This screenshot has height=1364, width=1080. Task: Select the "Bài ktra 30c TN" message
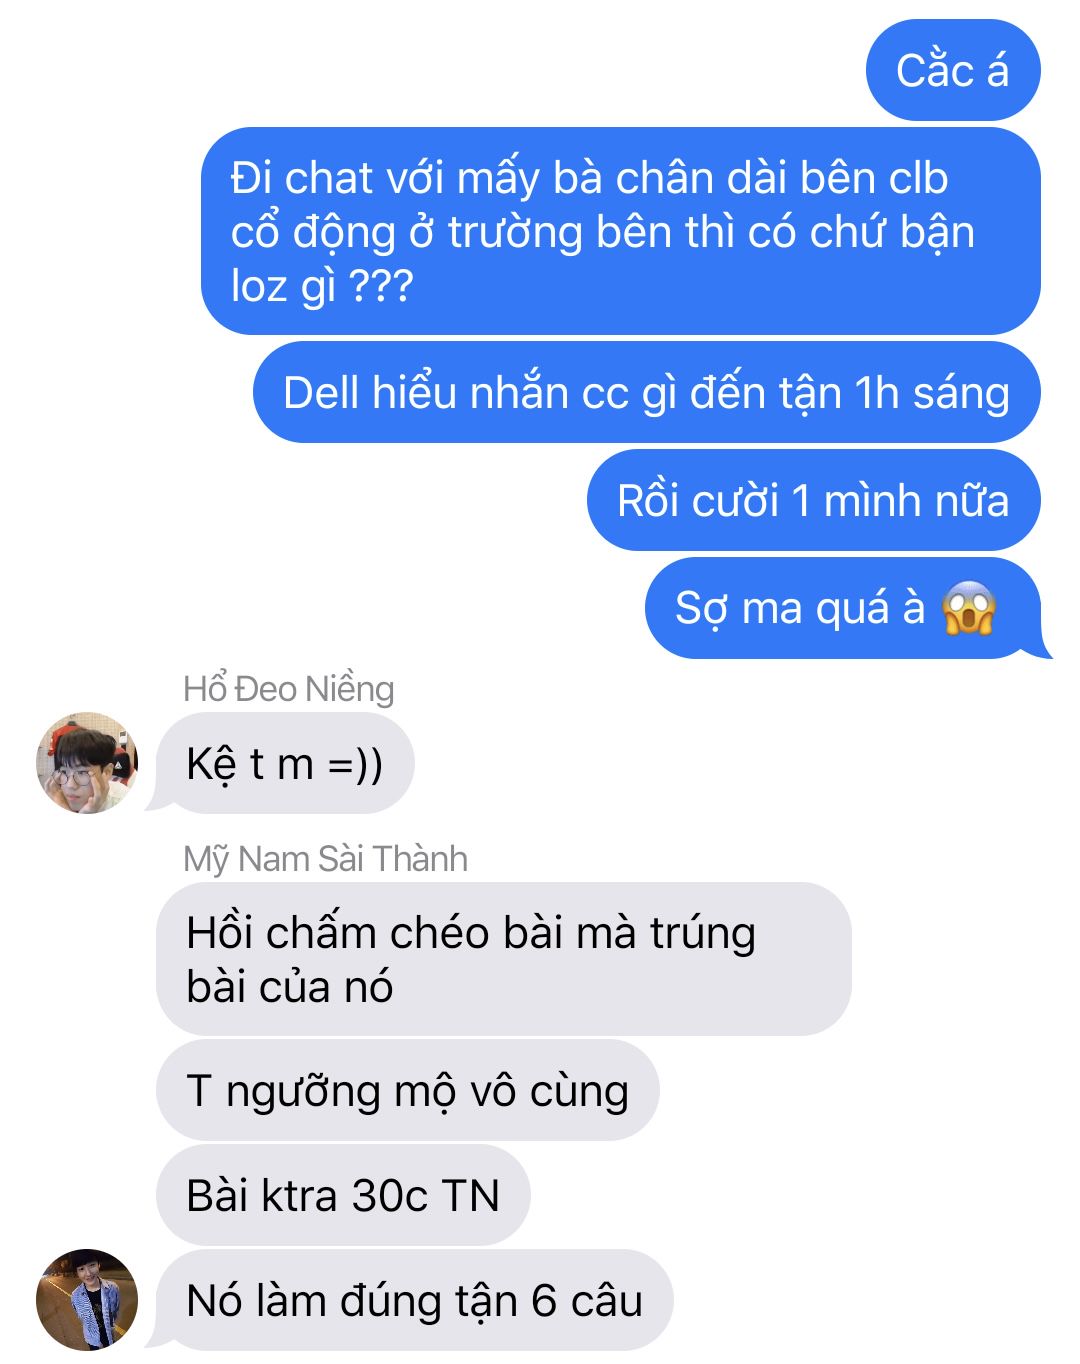tap(343, 1195)
